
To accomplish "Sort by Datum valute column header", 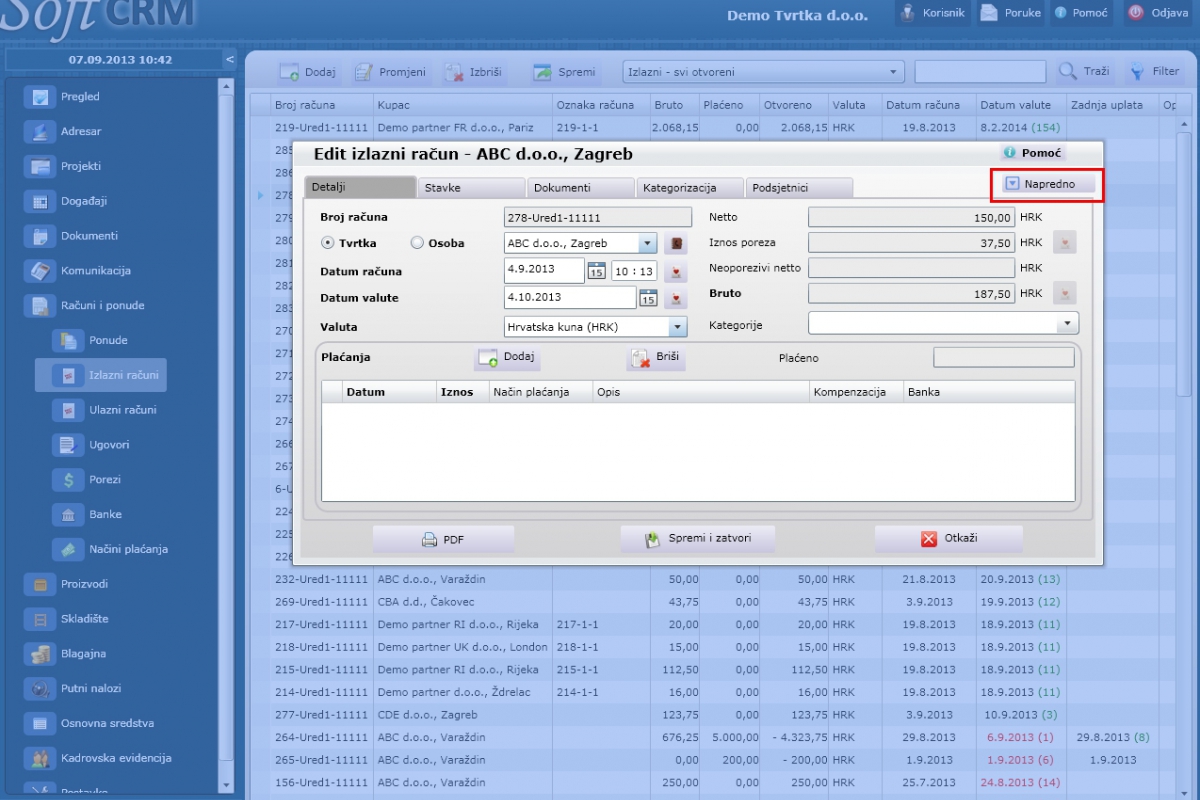I will point(1020,105).
